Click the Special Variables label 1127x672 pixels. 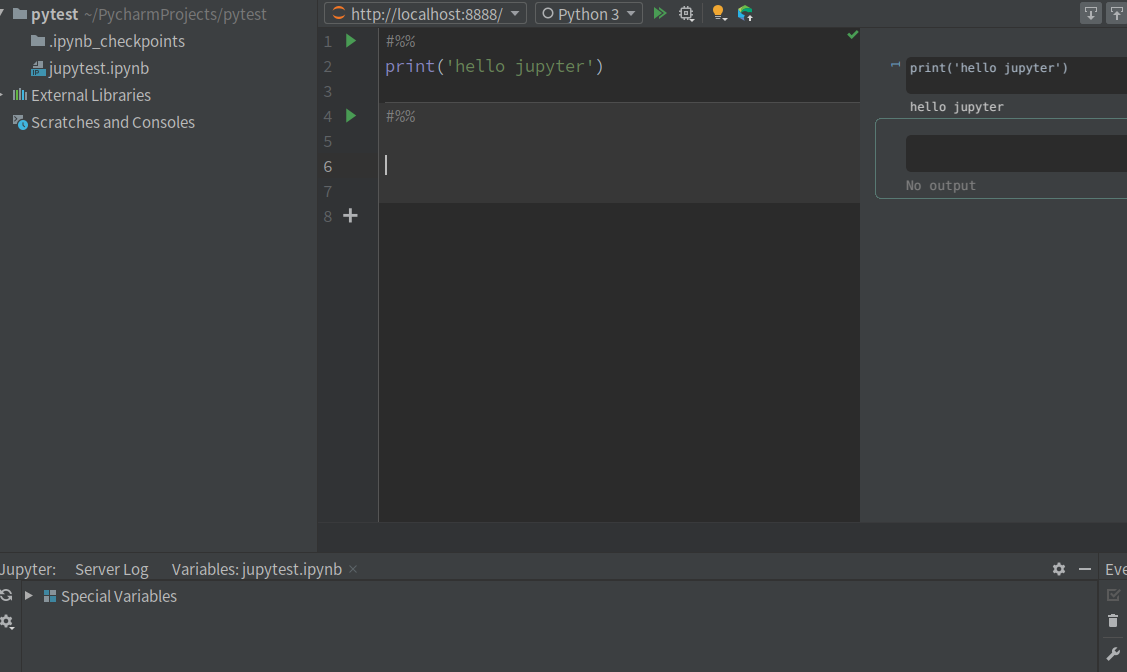[x=119, y=596]
